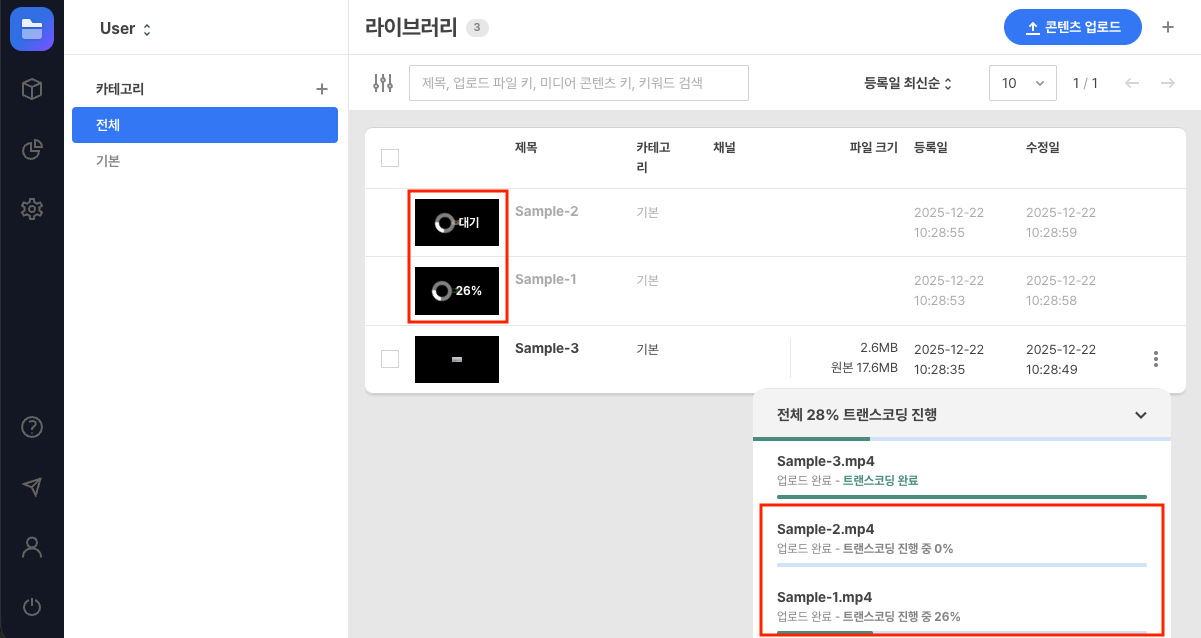Click the plus button next to 카테고리

pos(321,88)
